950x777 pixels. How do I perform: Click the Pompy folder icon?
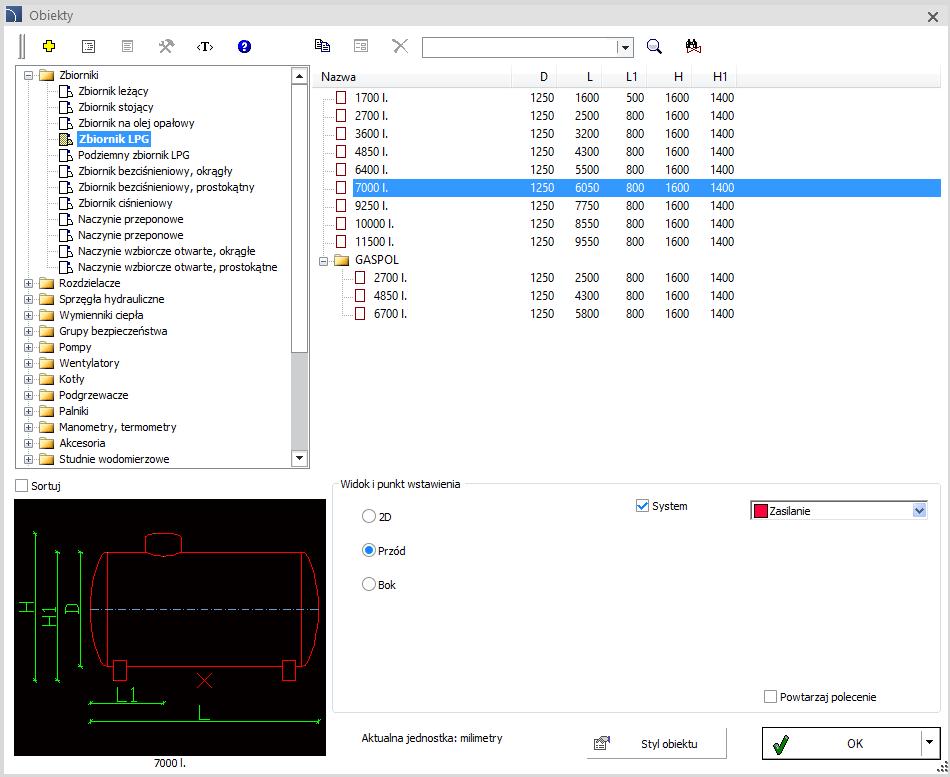47,347
